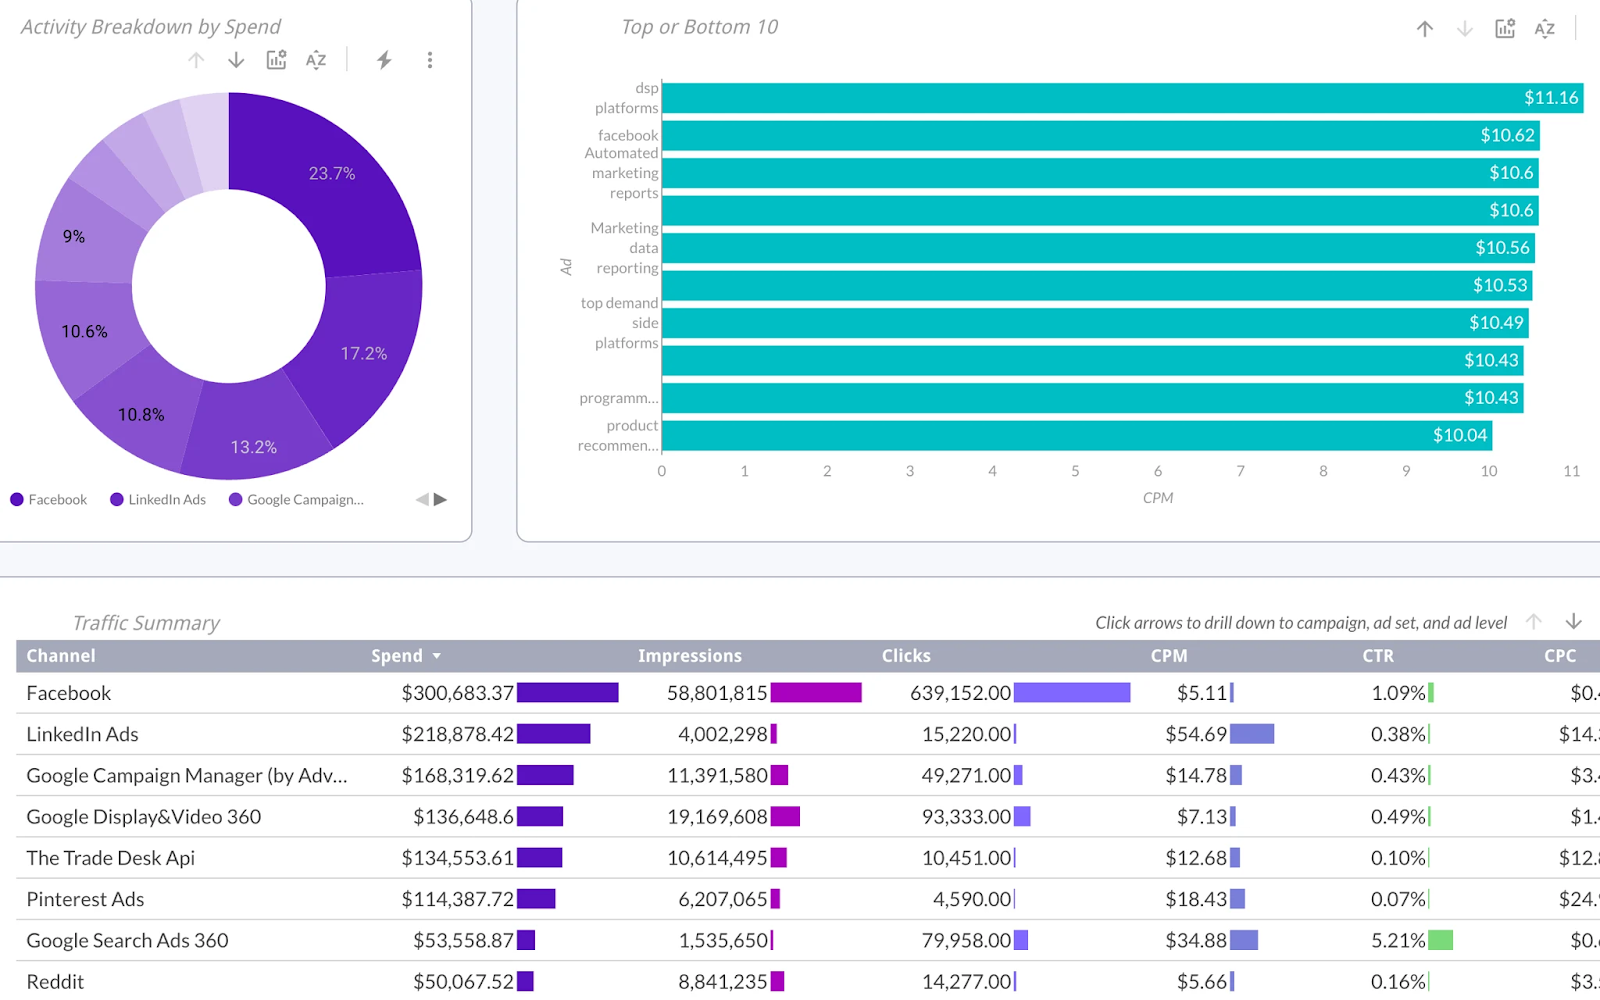This screenshot has width=1600, height=1000.
Task: Open three-dot menu in Activity Breakdown
Action: click(x=430, y=60)
